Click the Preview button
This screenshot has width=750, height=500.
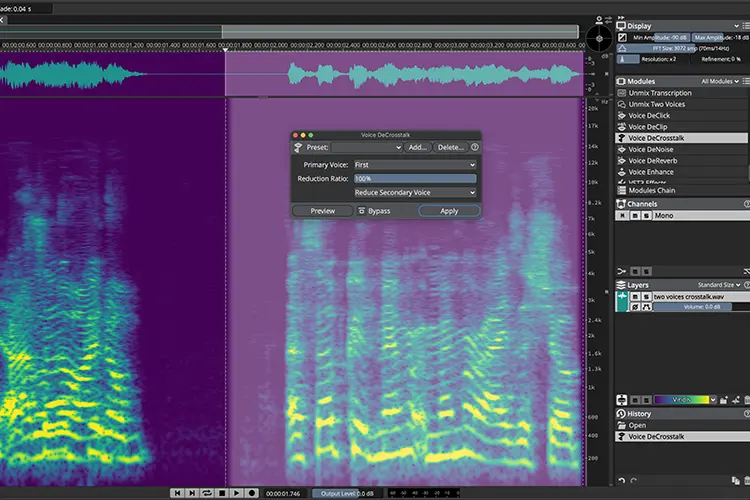click(322, 211)
